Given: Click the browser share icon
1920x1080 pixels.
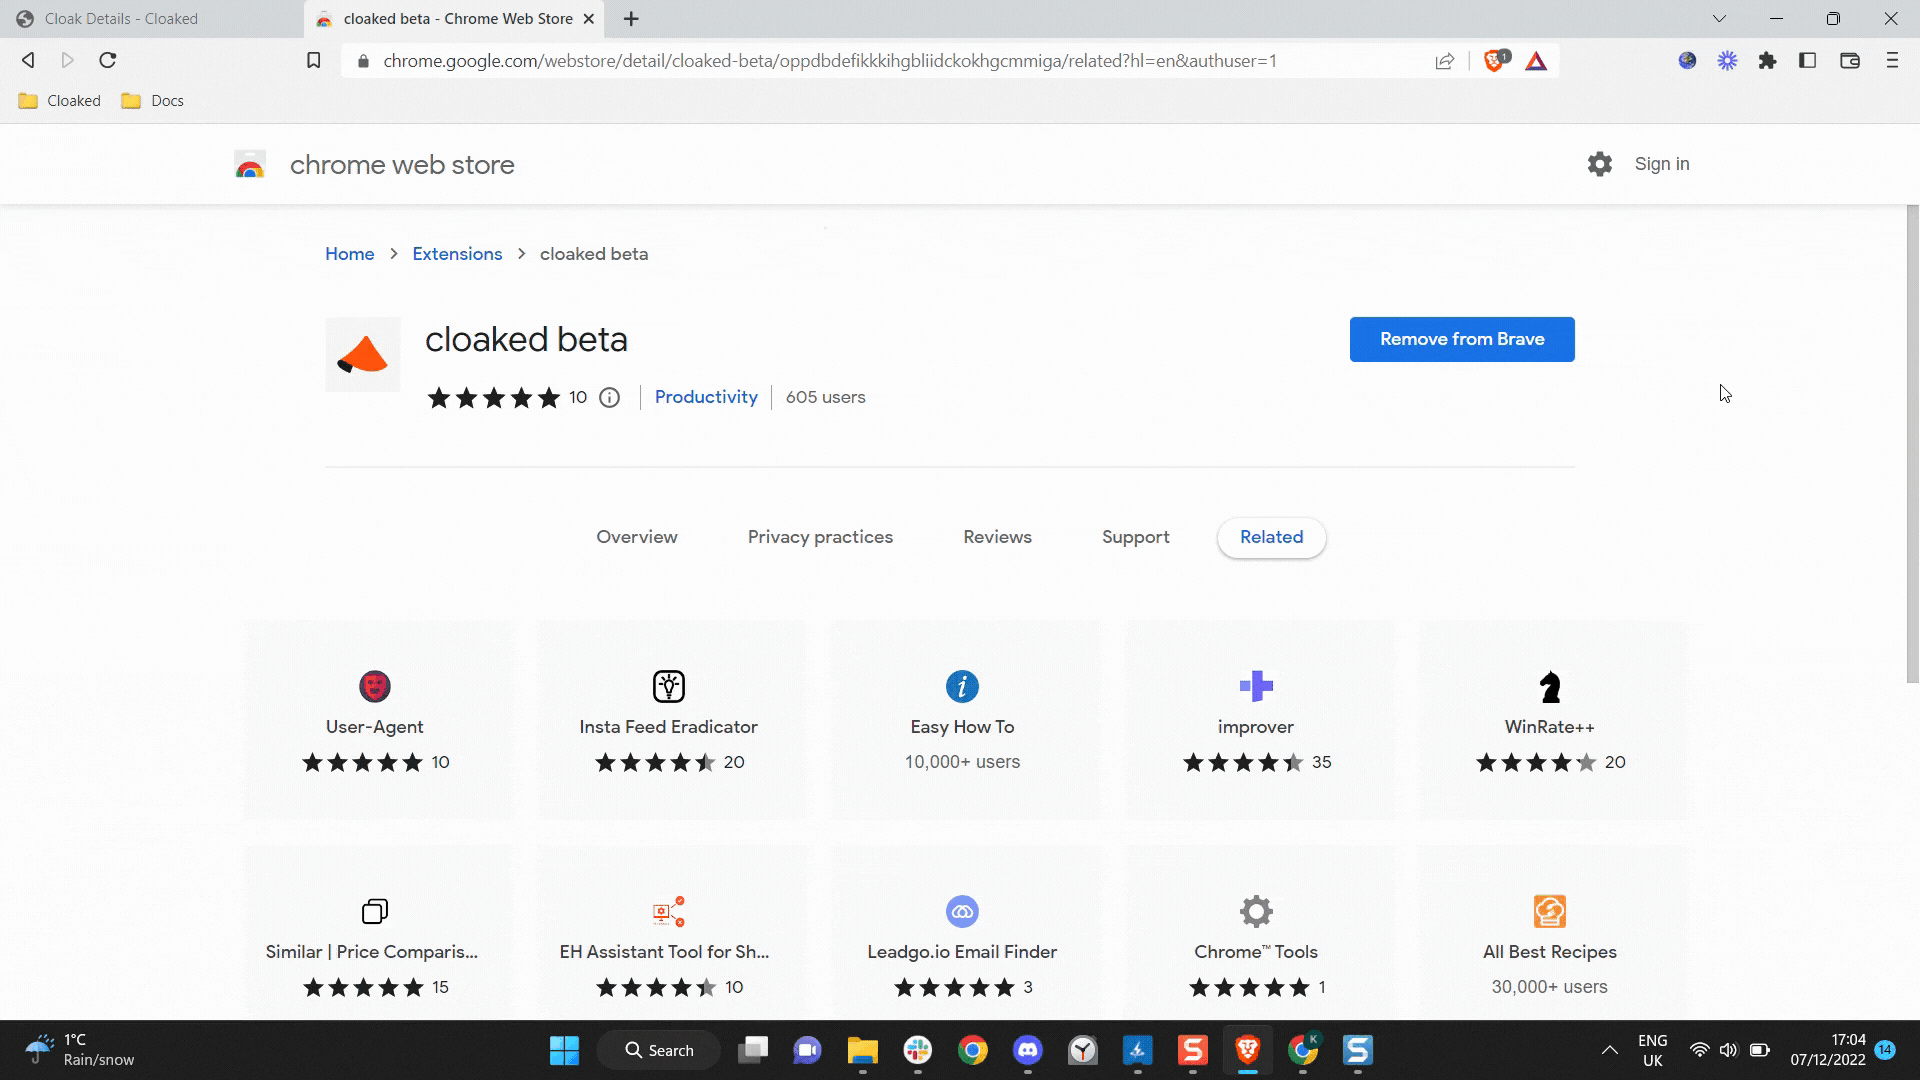Looking at the screenshot, I should coord(1444,60).
